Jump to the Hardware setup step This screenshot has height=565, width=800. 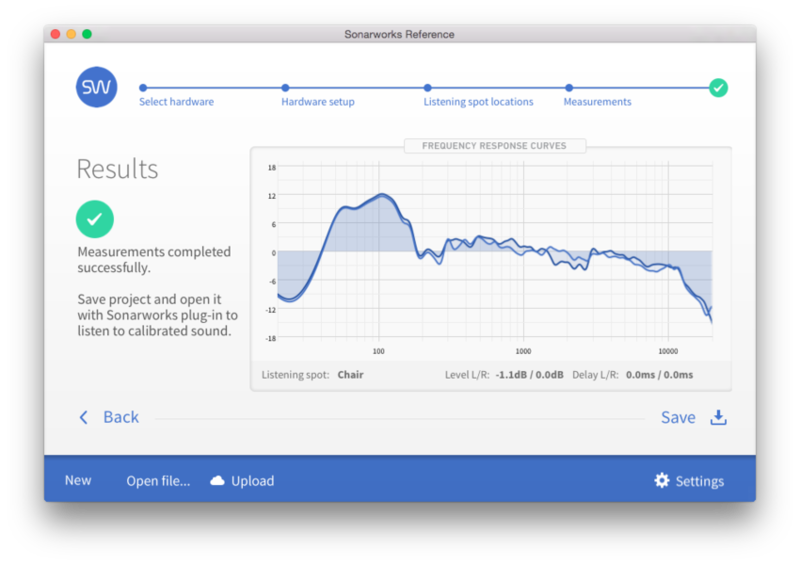tap(317, 102)
